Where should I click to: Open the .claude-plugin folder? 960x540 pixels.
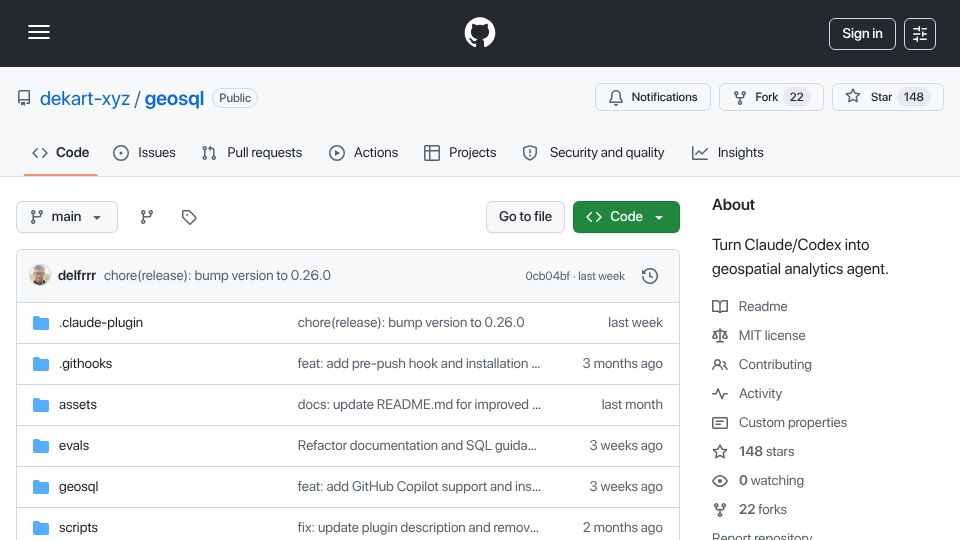(101, 323)
